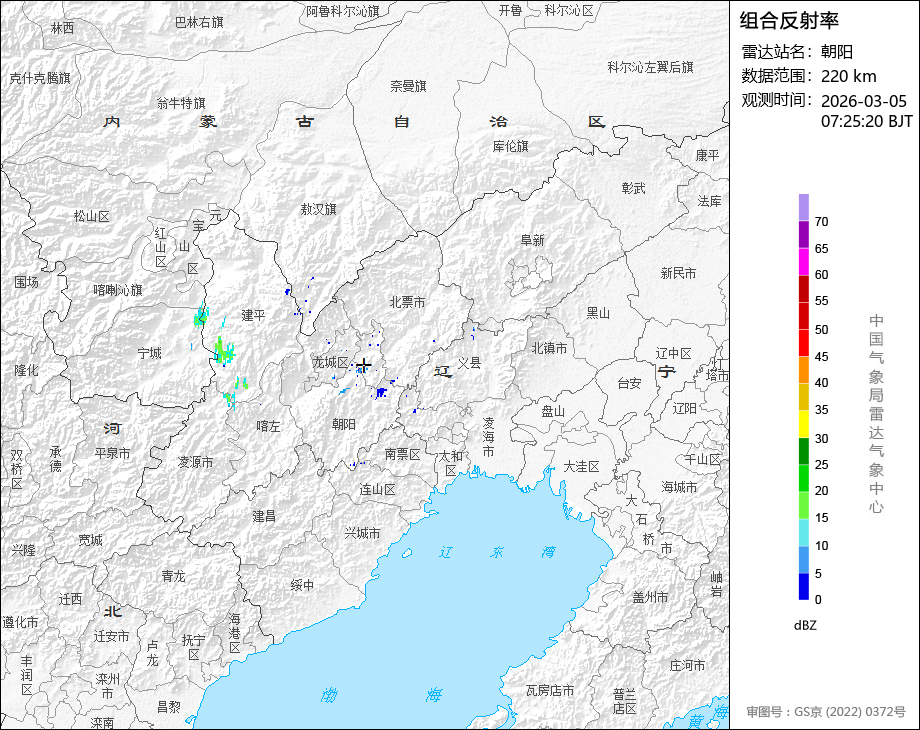Click the magenta 60–65 dBZ legend band
Screen dimensions: 920x730
pos(803,262)
